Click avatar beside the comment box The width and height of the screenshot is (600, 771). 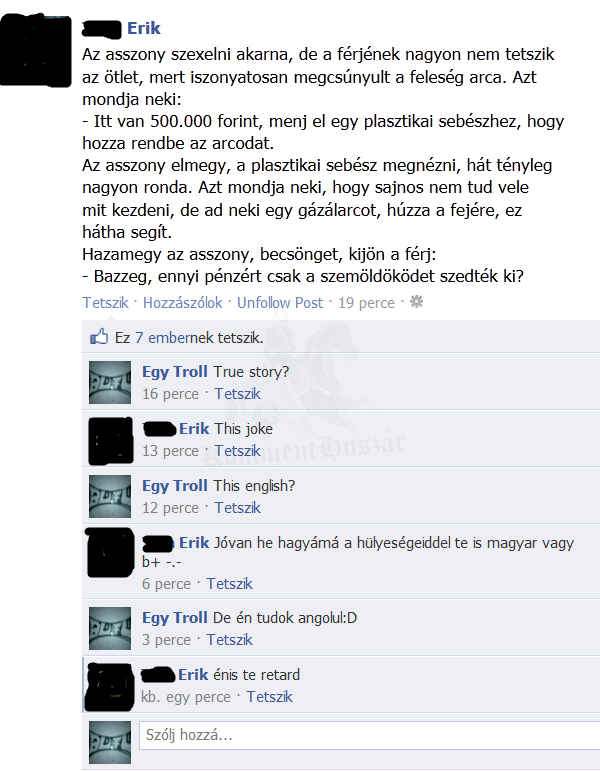(x=110, y=742)
